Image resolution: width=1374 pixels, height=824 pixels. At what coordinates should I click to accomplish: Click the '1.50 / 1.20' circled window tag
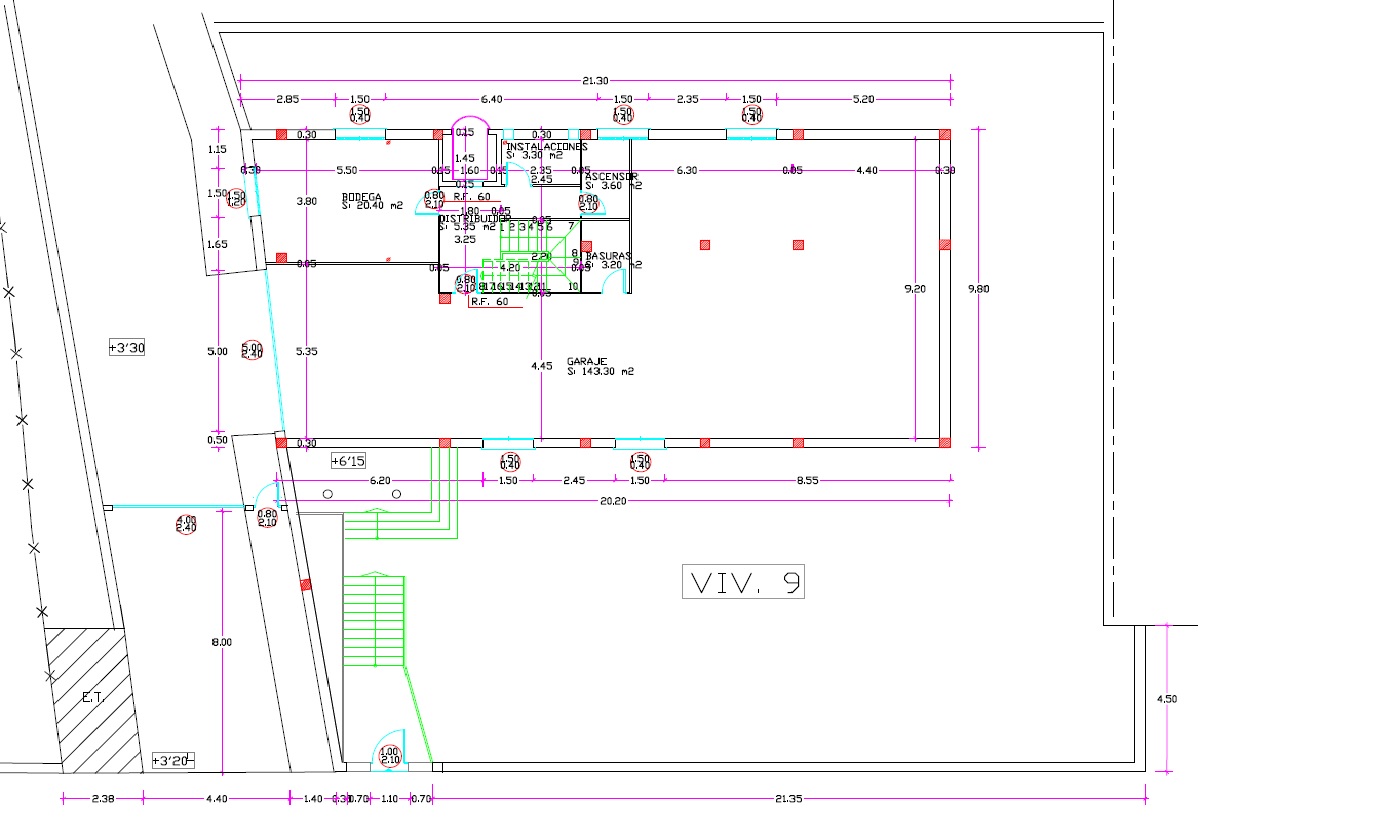pyautogui.click(x=237, y=198)
